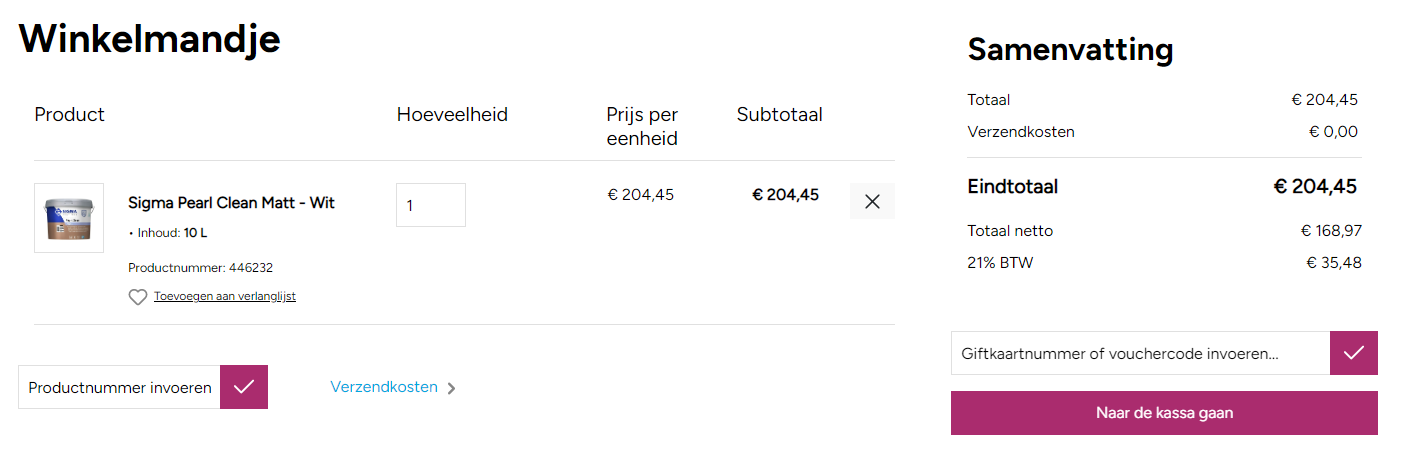
Task: Click the Productnummer 446232 text
Action: click(x=201, y=268)
